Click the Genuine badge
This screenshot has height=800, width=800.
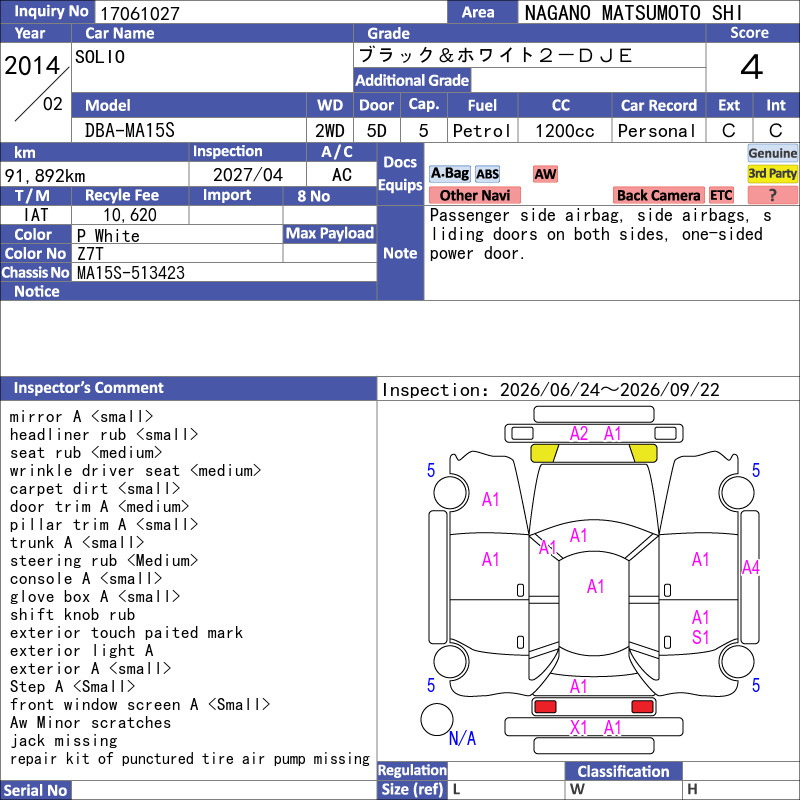772,153
